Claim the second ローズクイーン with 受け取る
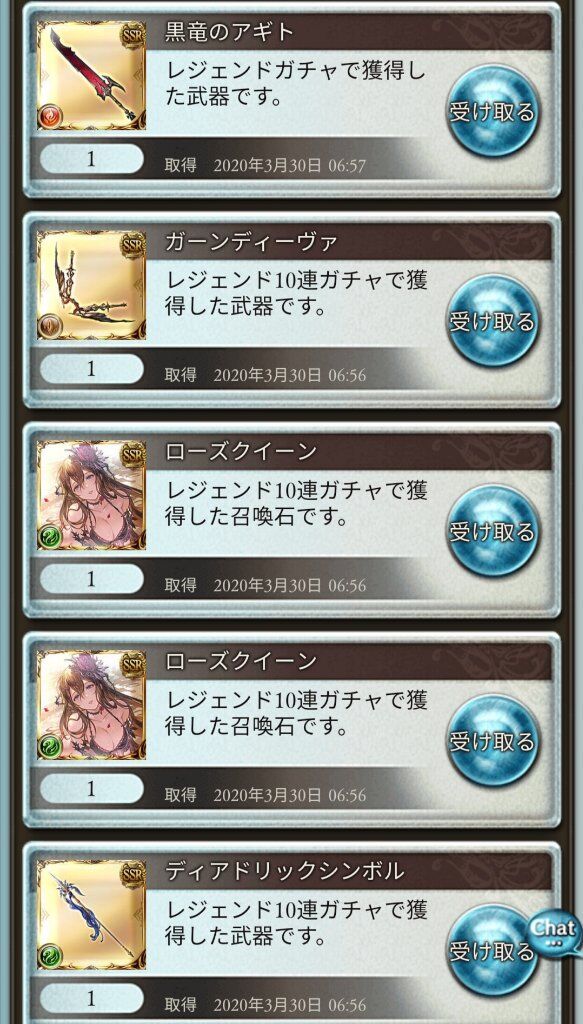This screenshot has height=1024, width=583. [x=493, y=742]
